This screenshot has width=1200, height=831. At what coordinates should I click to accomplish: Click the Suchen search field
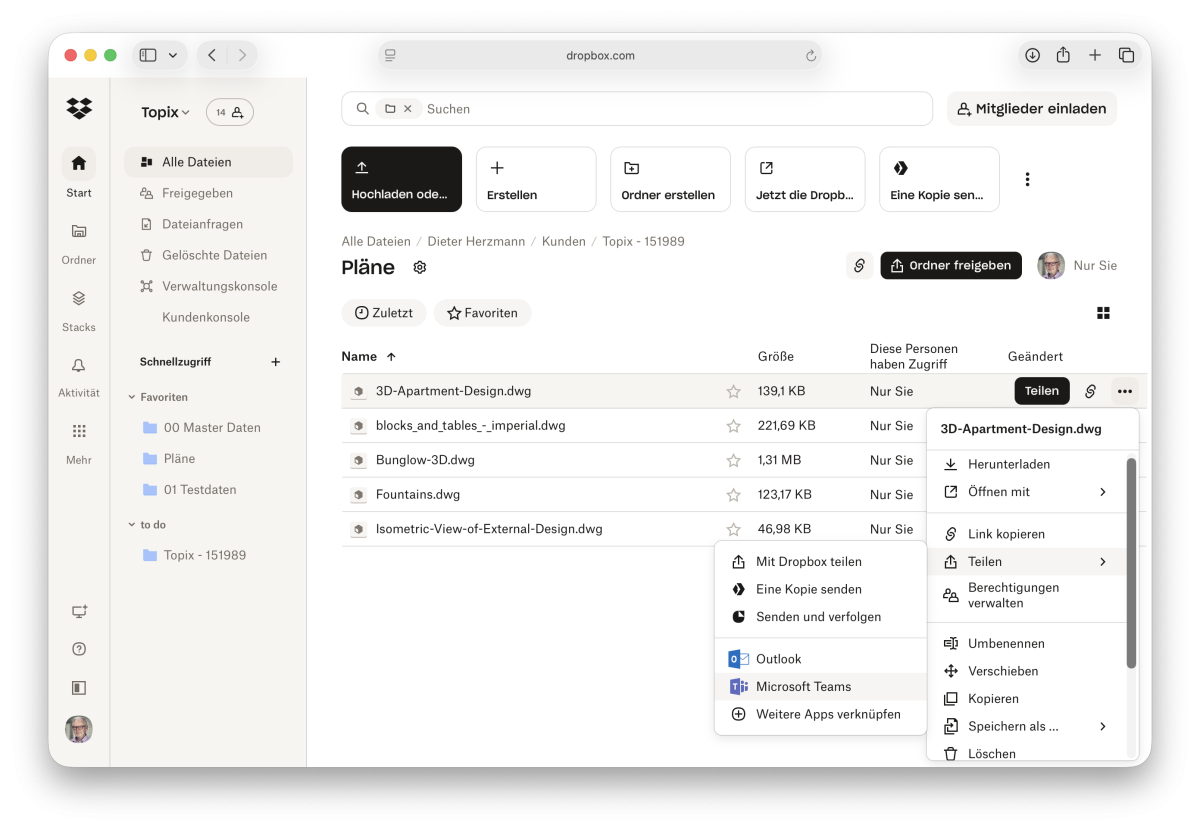[x=637, y=109]
